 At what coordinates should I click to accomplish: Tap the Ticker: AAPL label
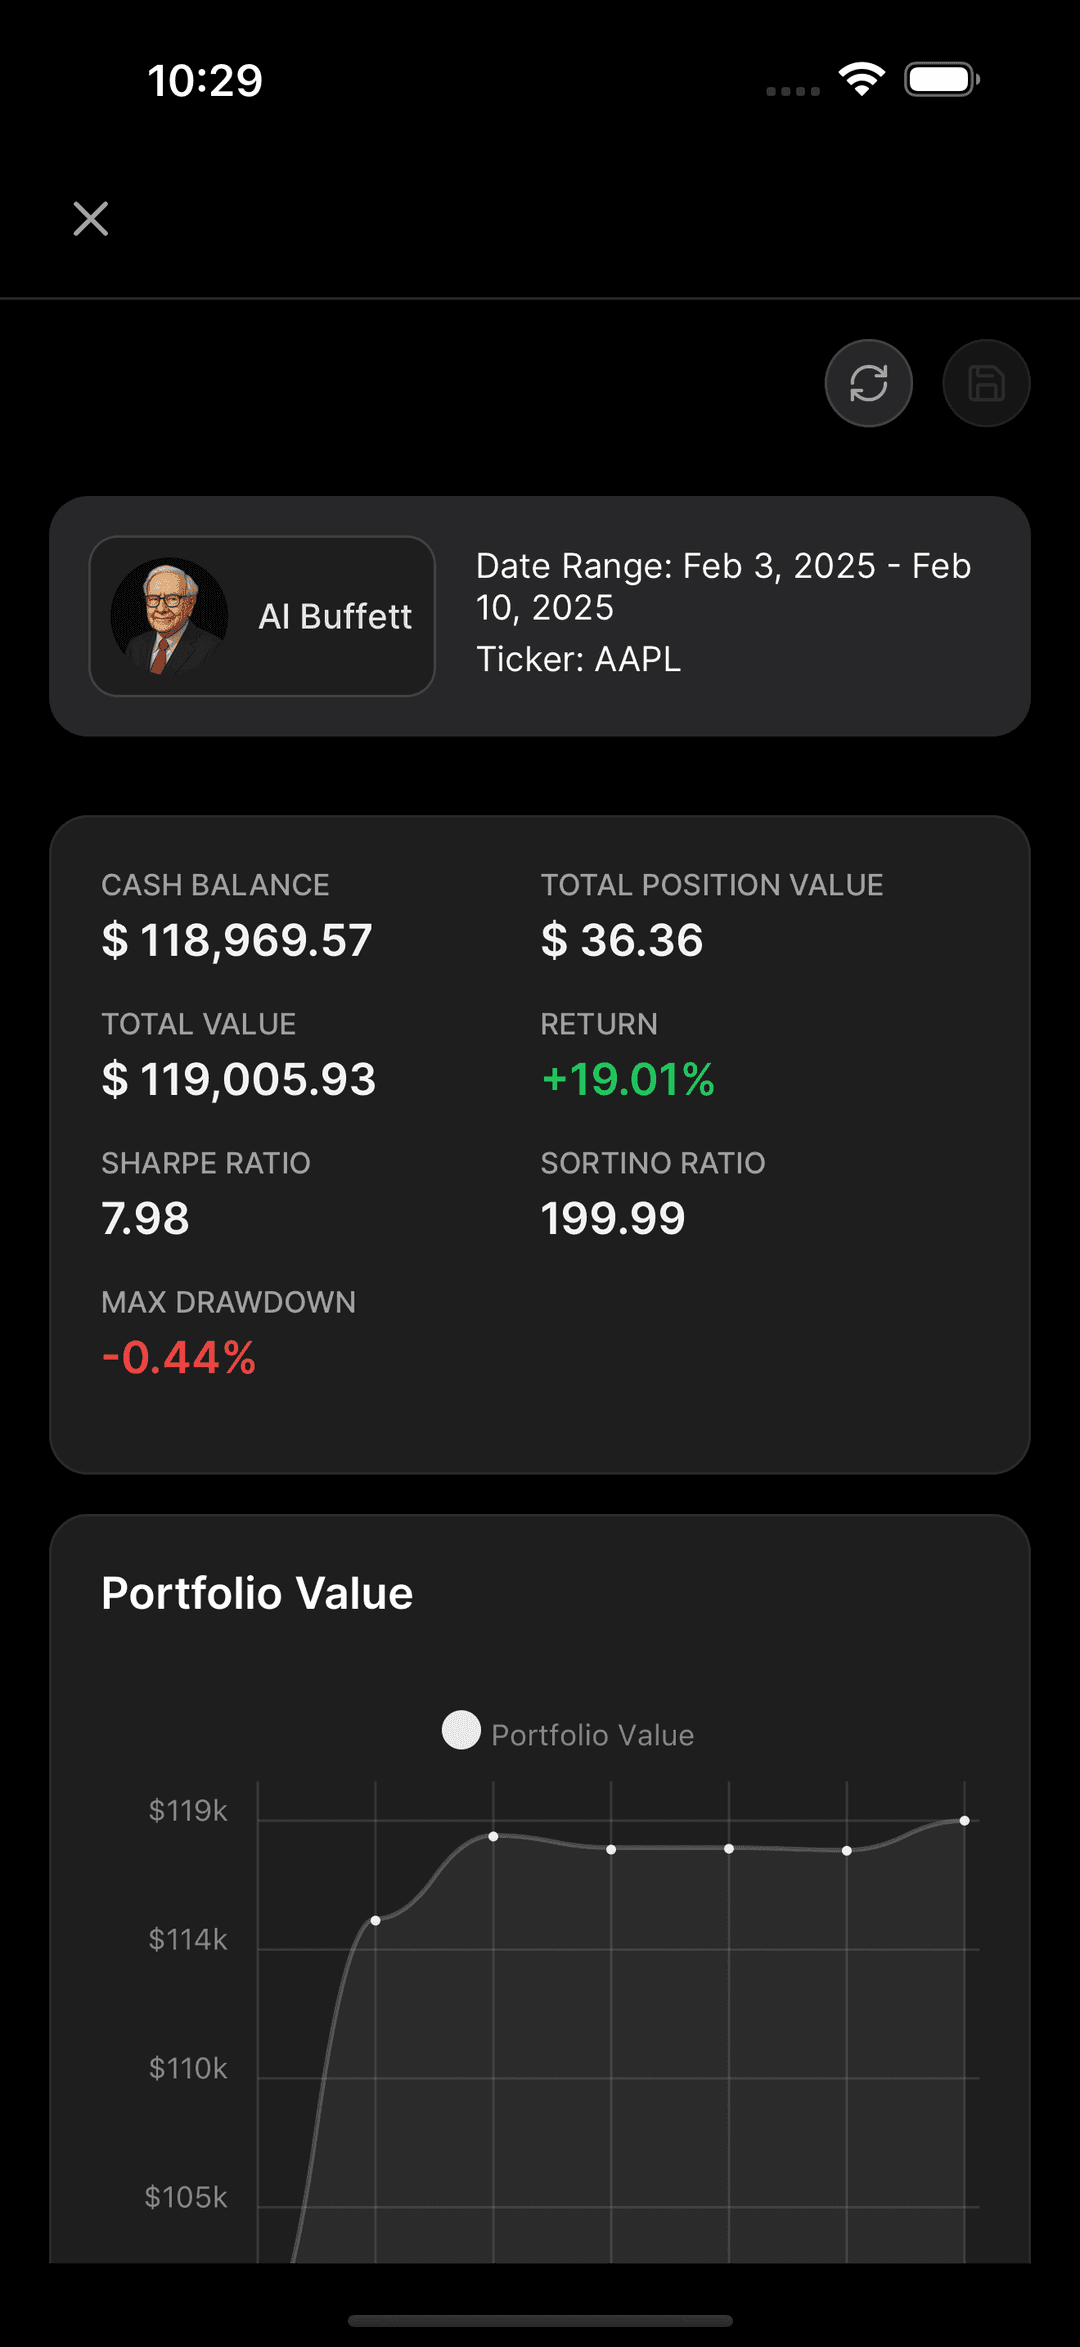click(x=578, y=660)
